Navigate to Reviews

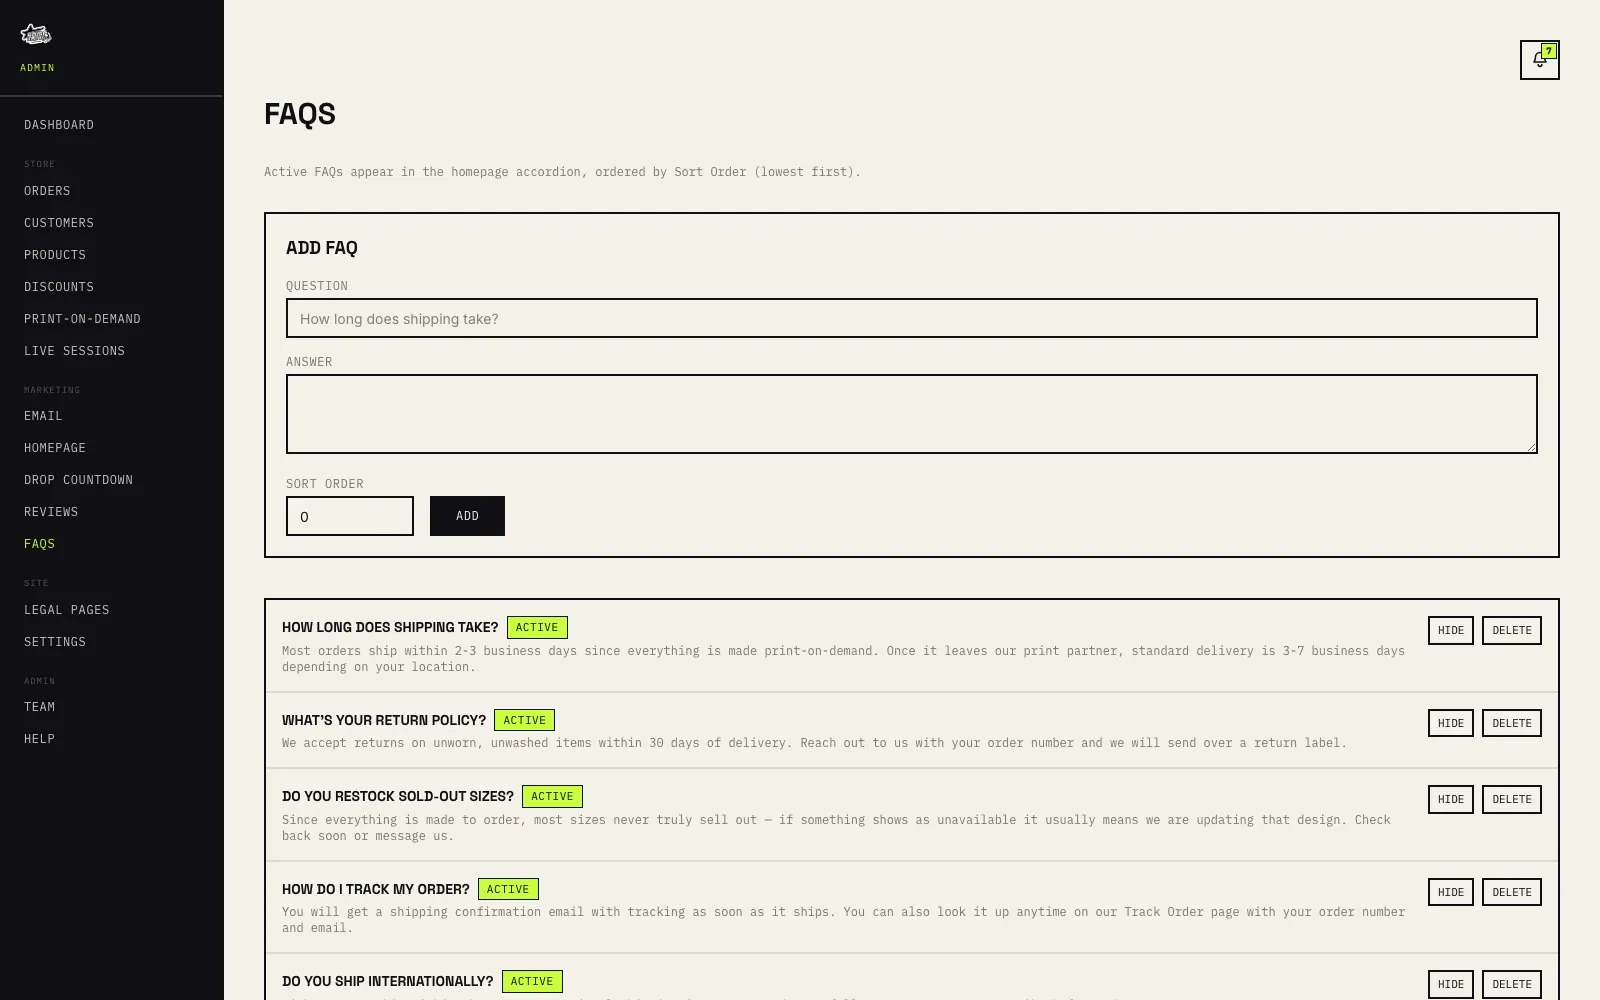click(51, 512)
